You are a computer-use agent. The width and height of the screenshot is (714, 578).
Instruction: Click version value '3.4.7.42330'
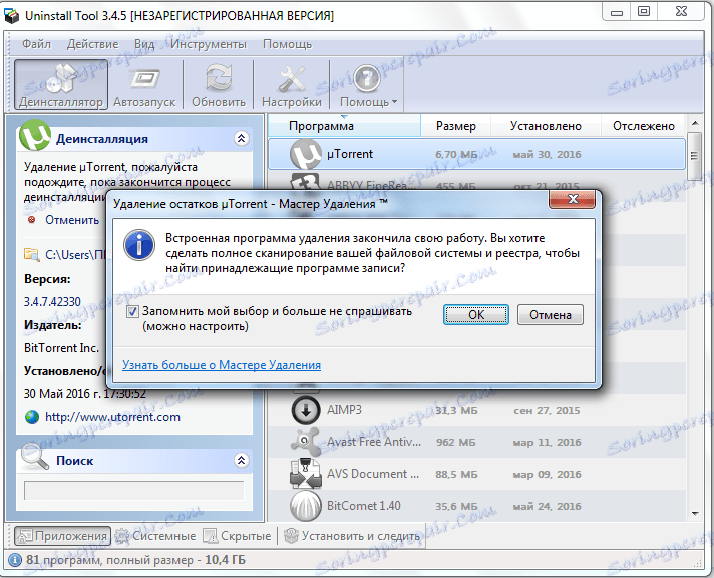[52, 302]
